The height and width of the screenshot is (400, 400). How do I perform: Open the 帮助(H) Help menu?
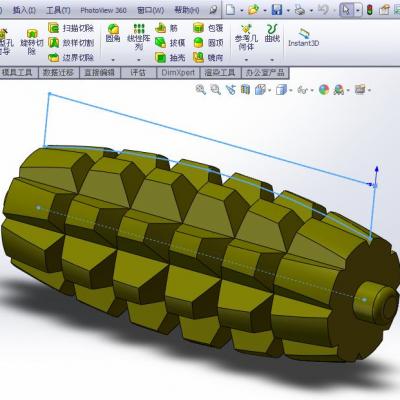click(187, 10)
